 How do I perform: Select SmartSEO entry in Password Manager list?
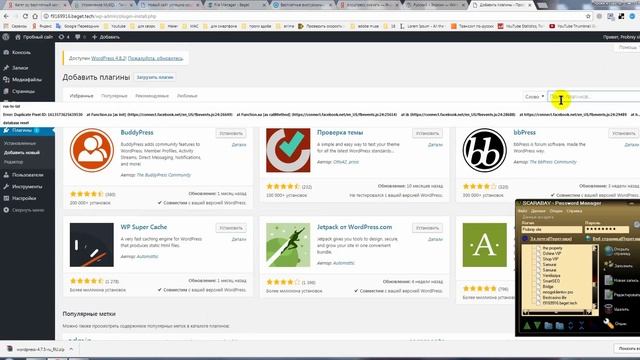coord(551,281)
